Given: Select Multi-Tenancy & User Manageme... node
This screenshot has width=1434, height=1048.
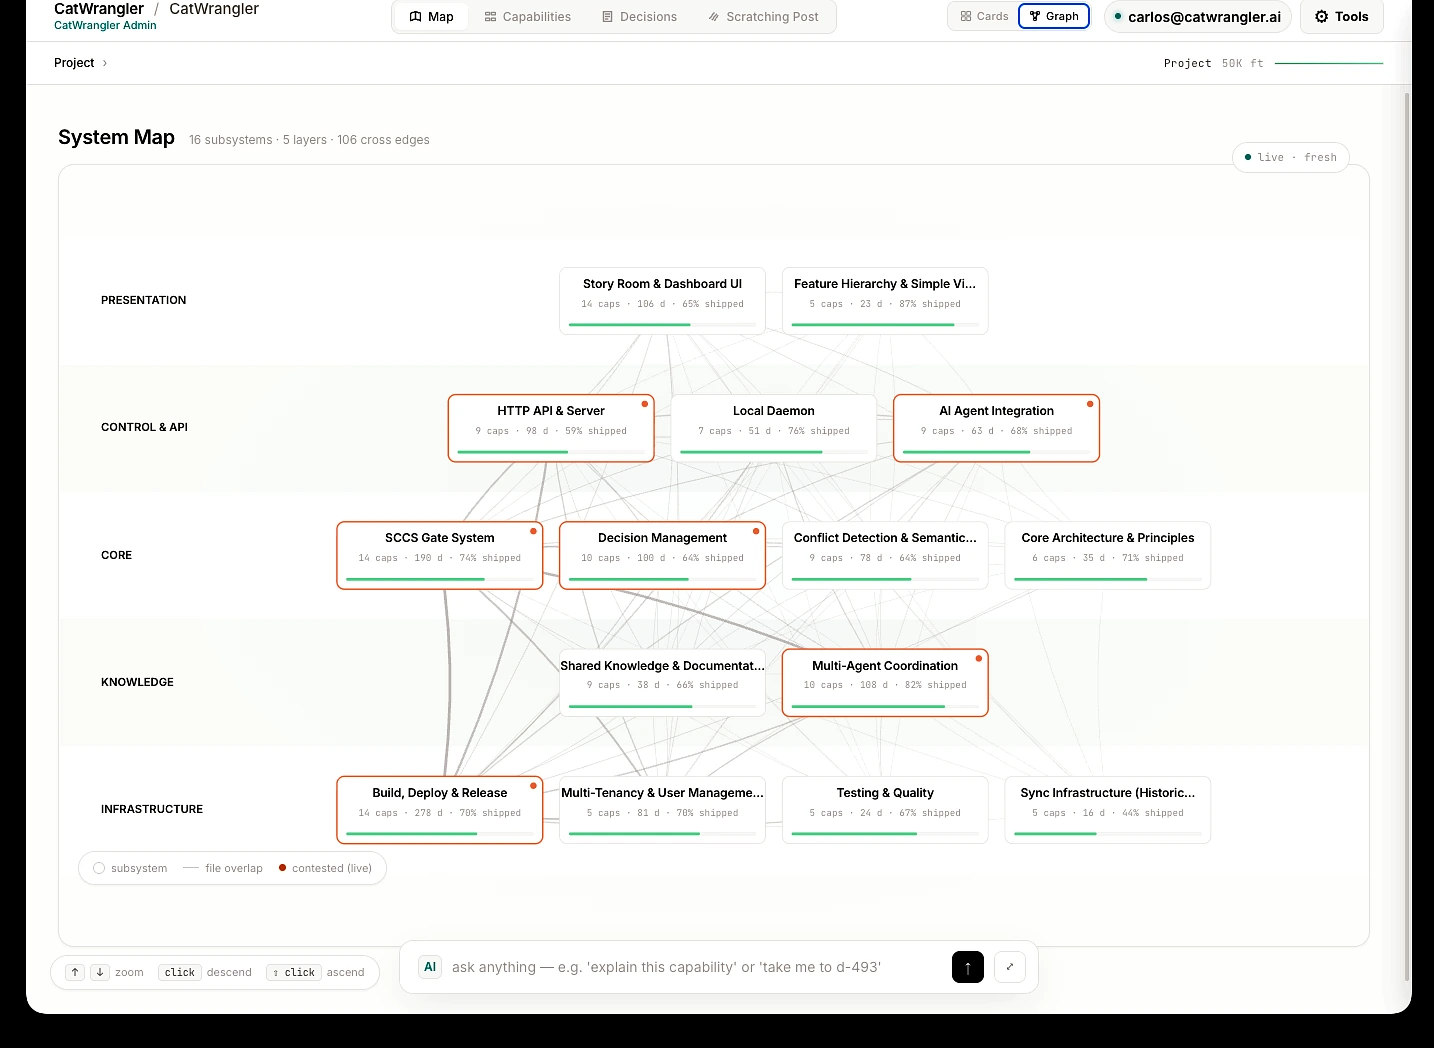Looking at the screenshot, I should (662, 810).
